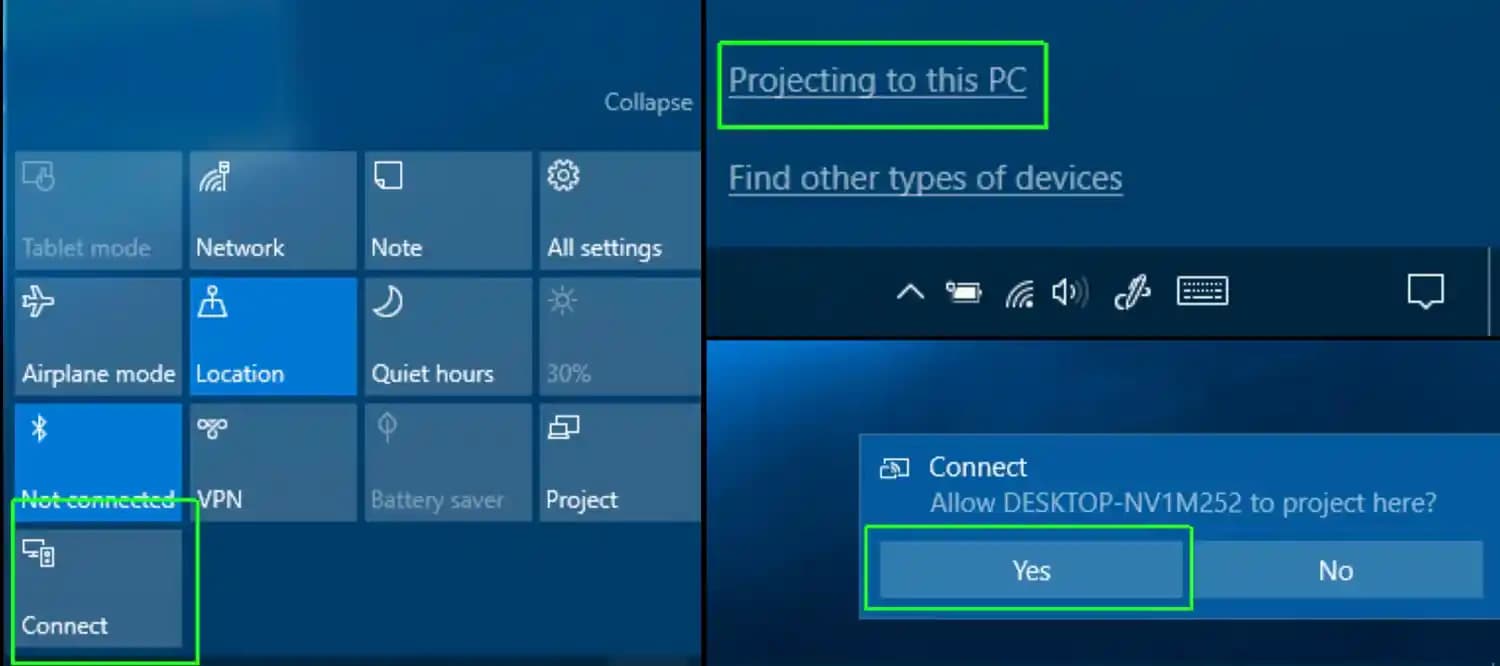
Task: Open the touch keyboard from the tray
Action: point(1202,291)
